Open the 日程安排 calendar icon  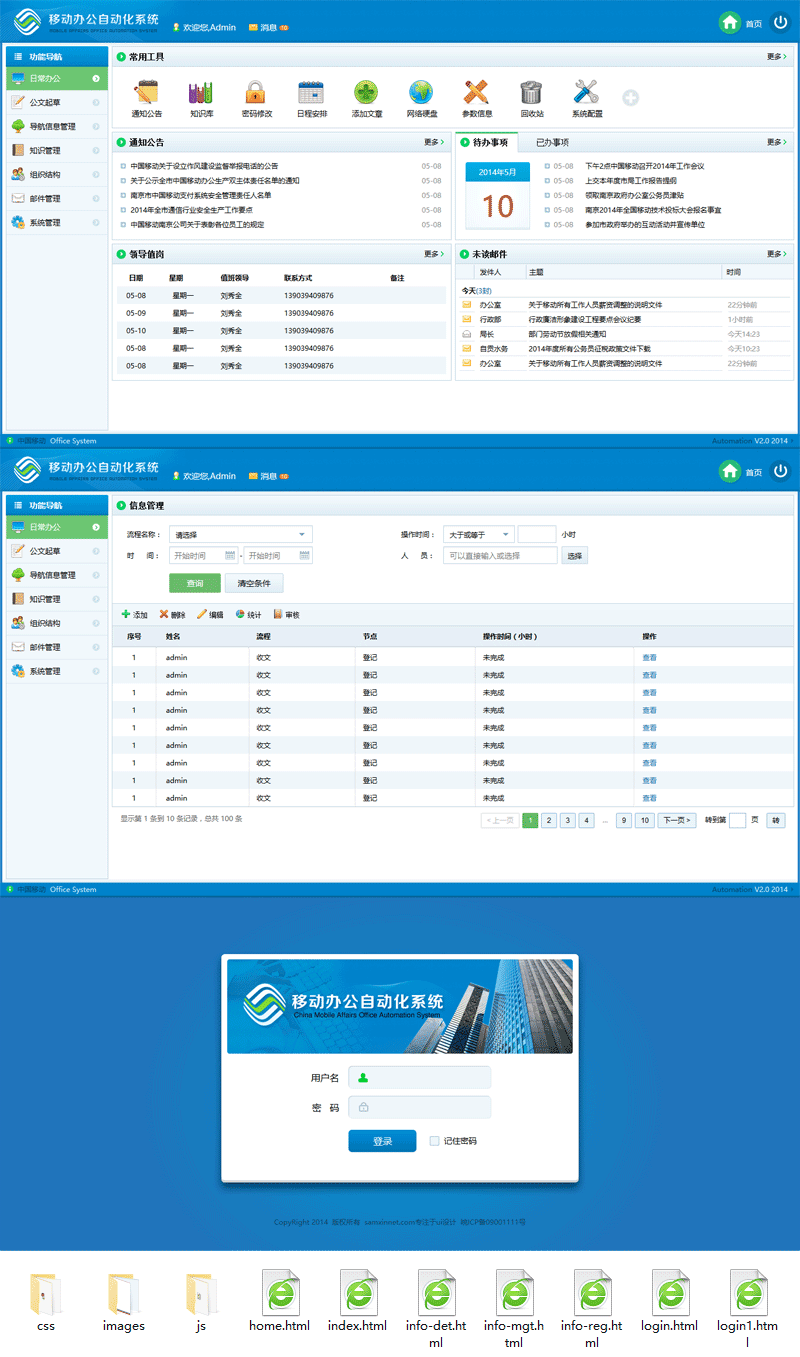[x=311, y=93]
